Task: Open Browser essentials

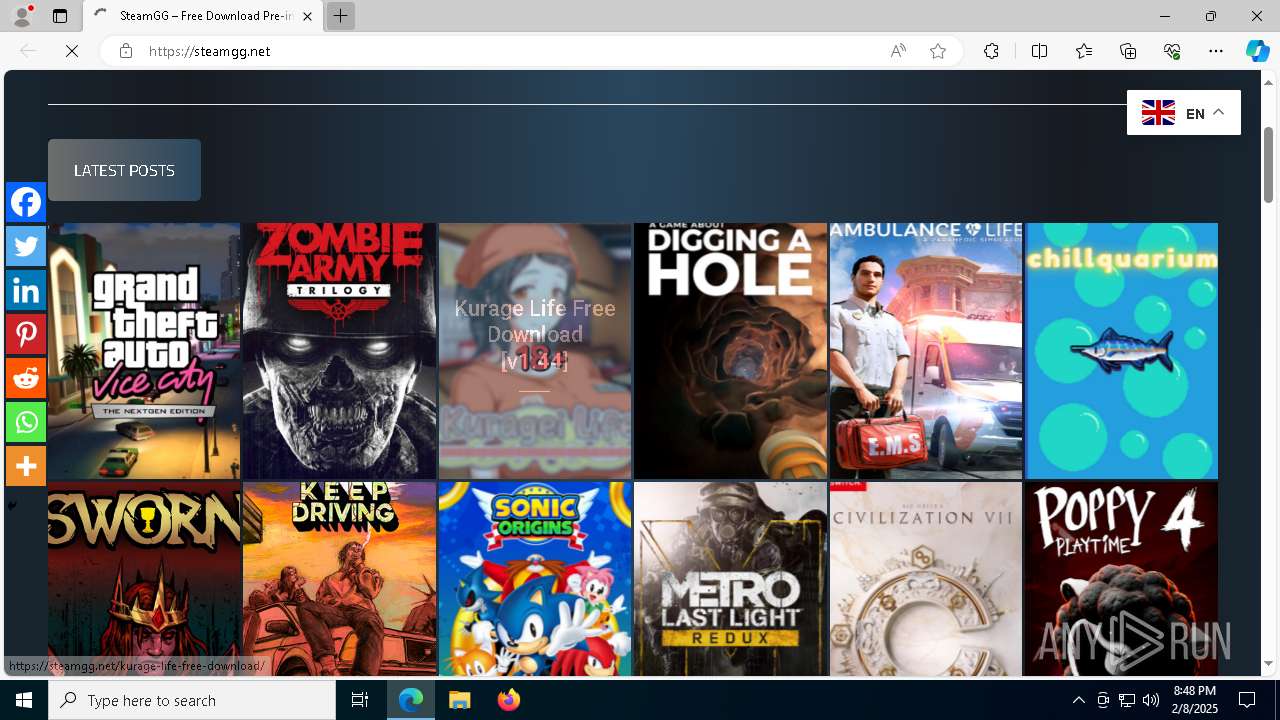Action: tap(1172, 51)
